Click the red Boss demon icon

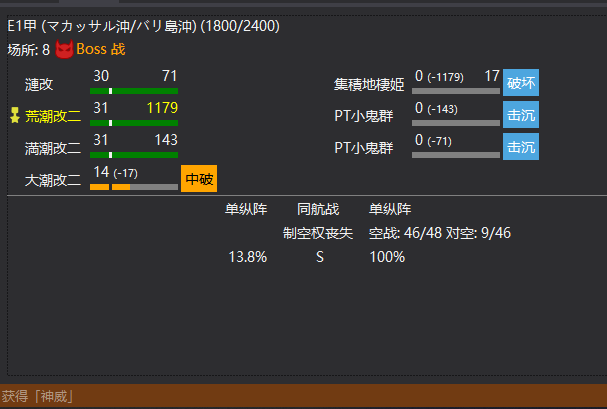(64, 50)
